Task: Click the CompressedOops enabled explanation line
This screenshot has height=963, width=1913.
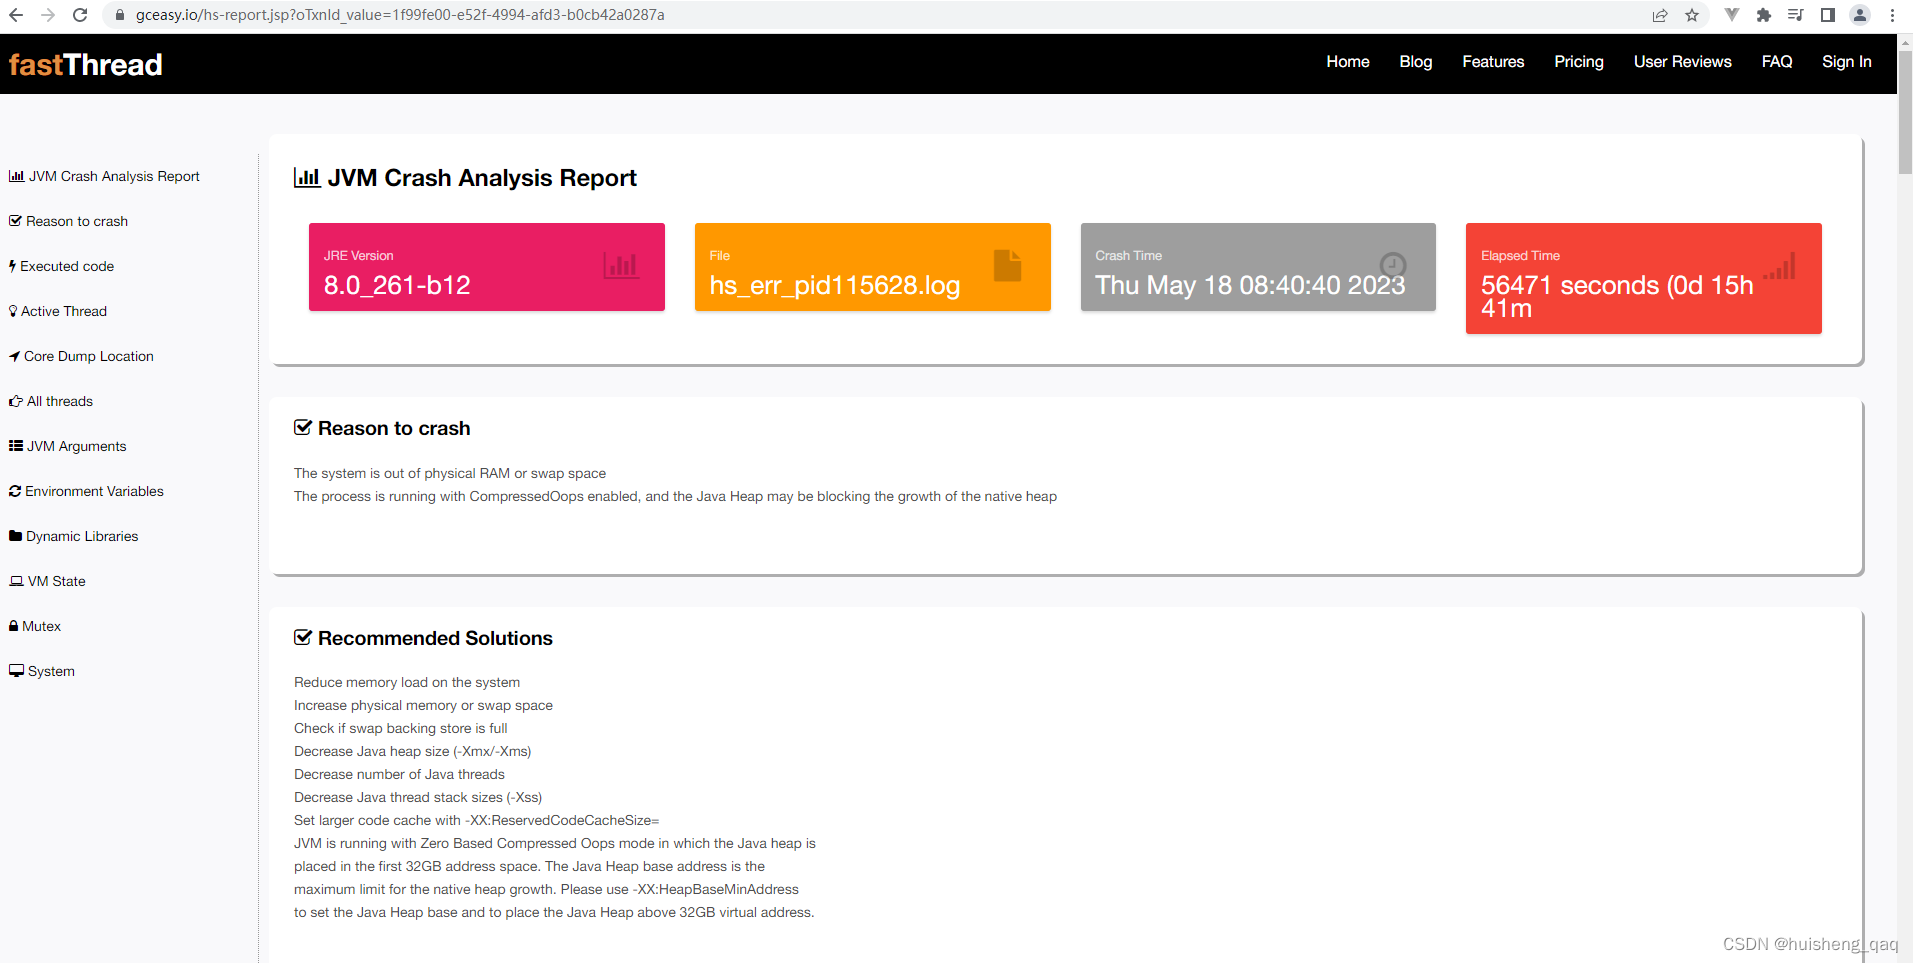Action: click(675, 496)
